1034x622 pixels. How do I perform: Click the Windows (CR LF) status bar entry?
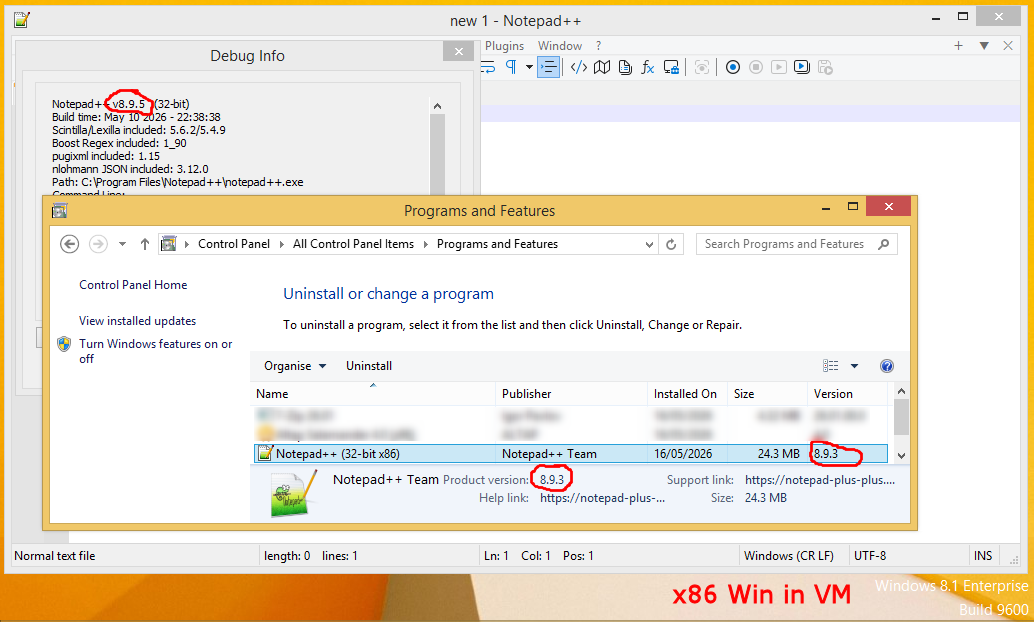(x=789, y=556)
